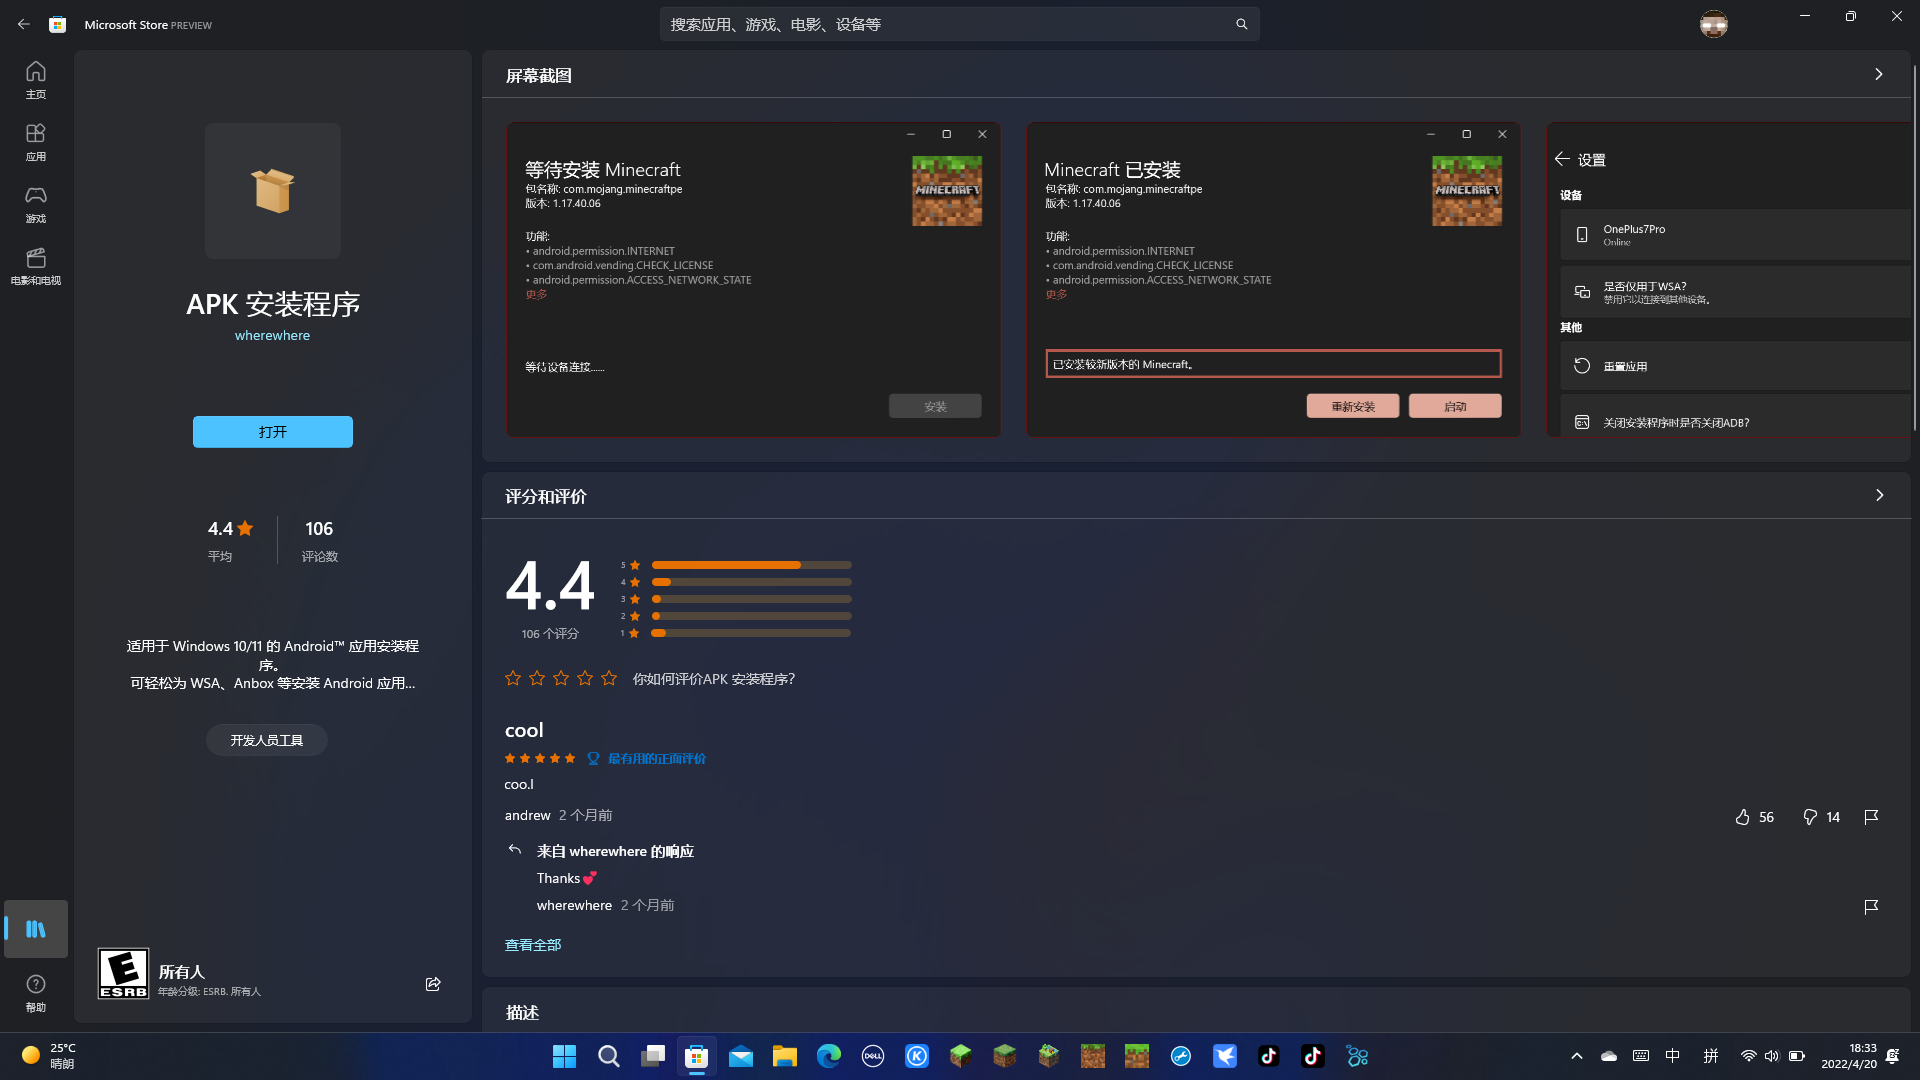Open the 游戏 gaming section
The width and height of the screenshot is (1920, 1080).
point(36,204)
